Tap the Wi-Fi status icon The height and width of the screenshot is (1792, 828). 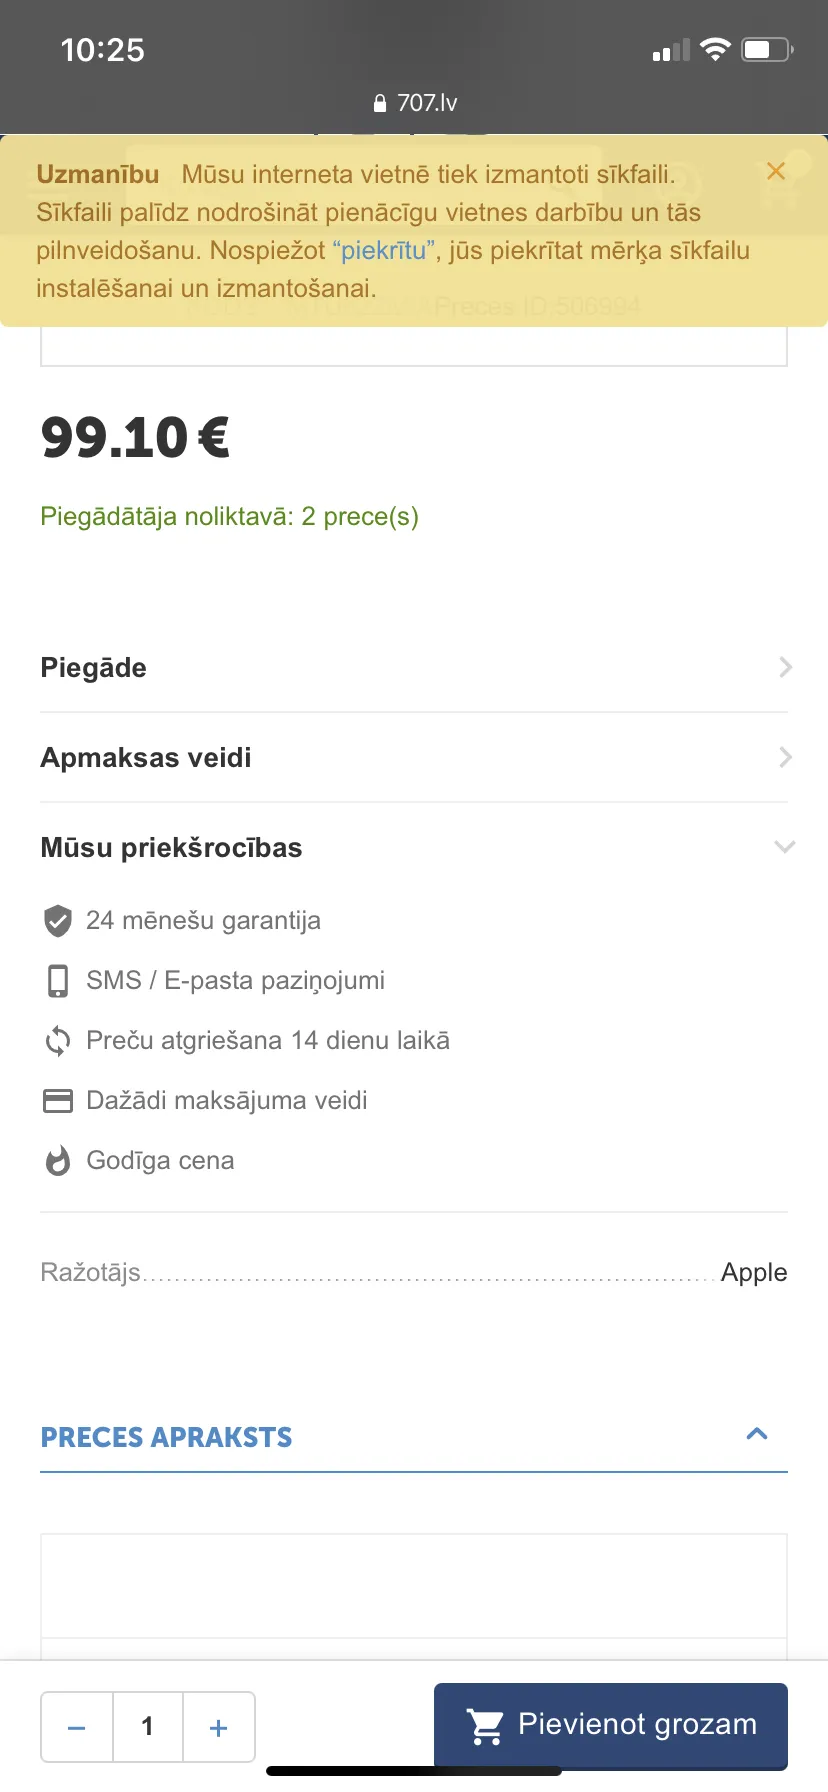[x=715, y=49]
